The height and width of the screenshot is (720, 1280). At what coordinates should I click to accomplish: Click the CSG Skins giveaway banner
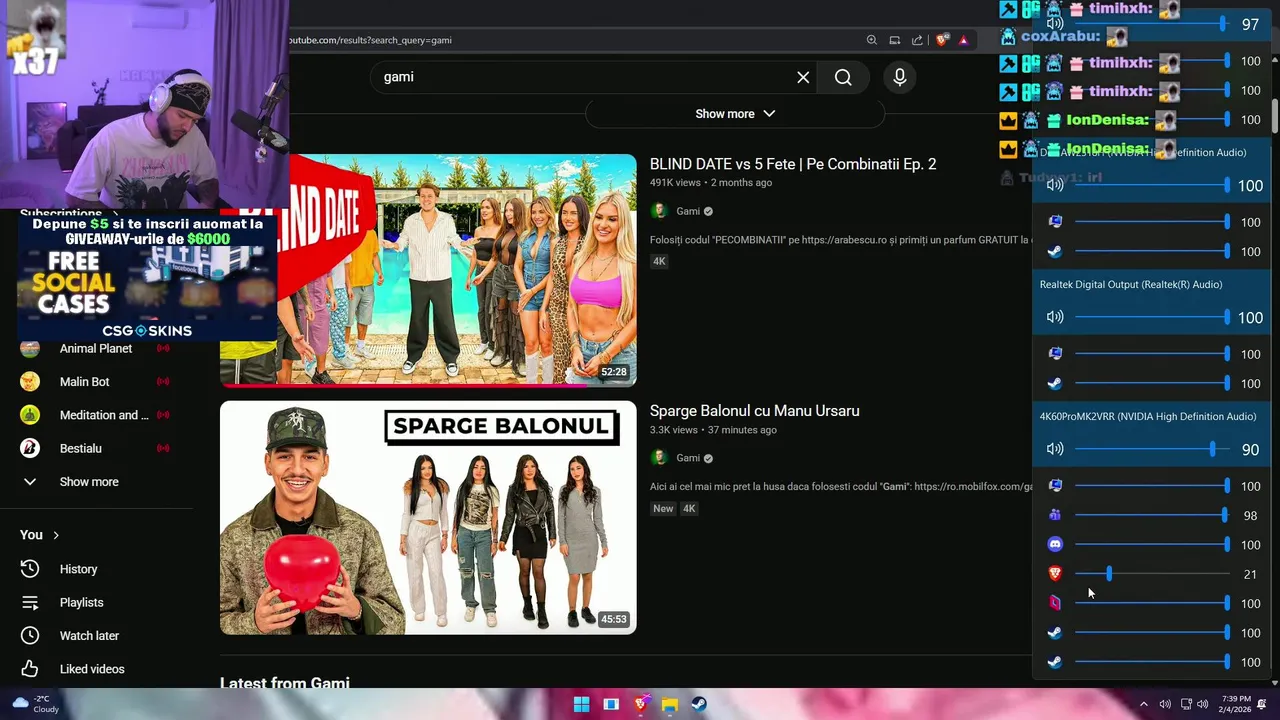147,277
